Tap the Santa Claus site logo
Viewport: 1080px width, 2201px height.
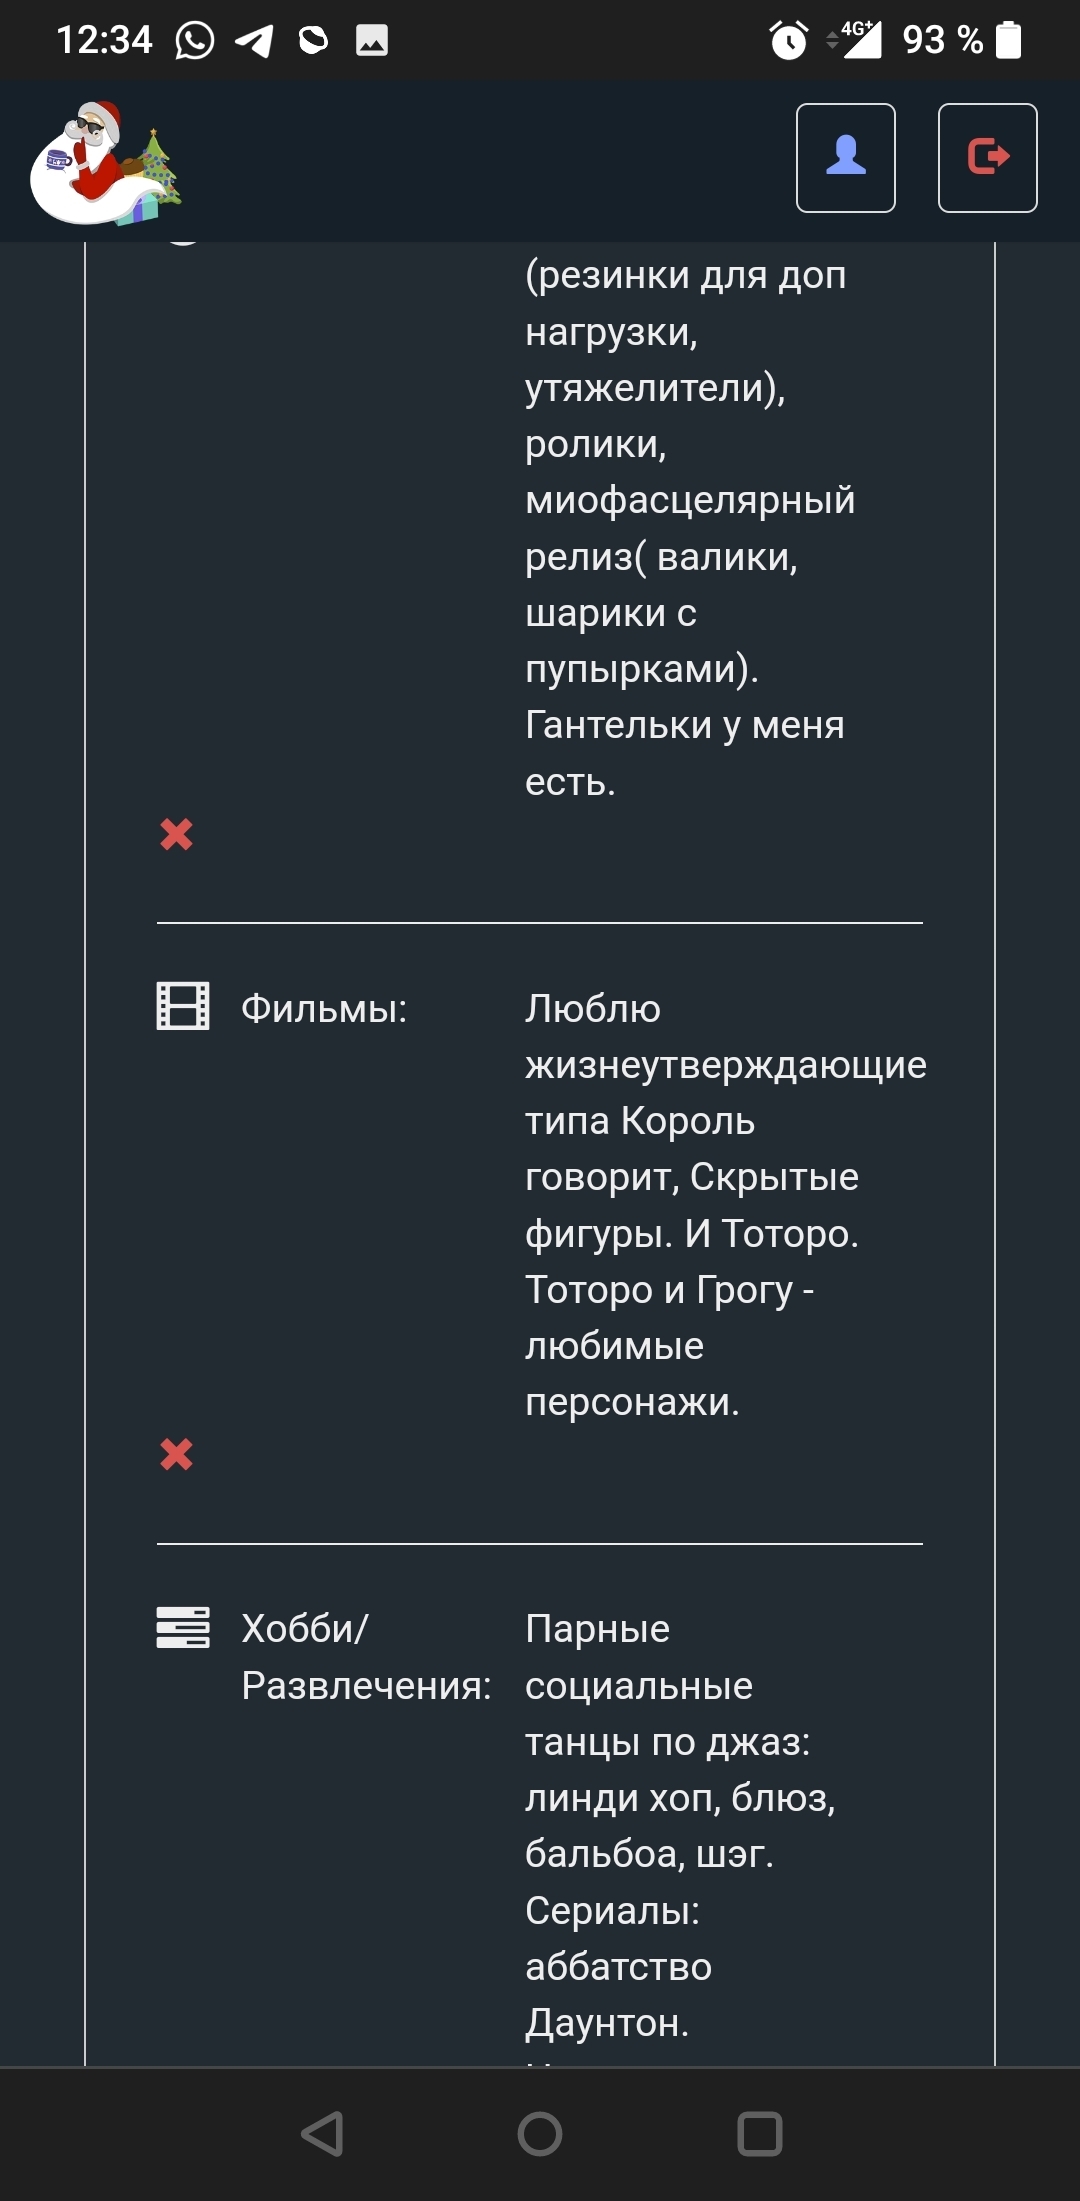pyautogui.click(x=106, y=162)
